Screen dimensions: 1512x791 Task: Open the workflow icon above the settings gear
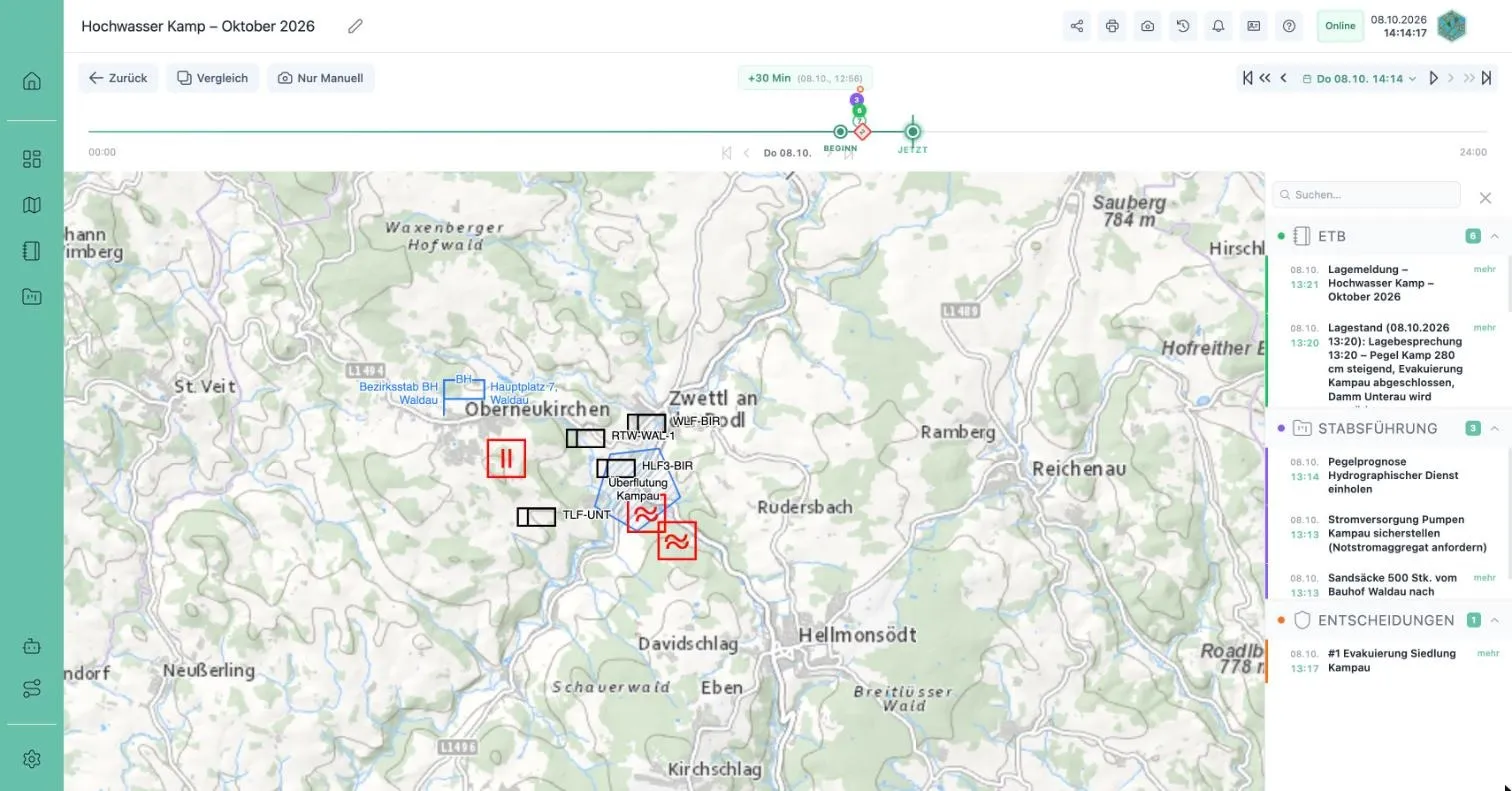pos(31,689)
